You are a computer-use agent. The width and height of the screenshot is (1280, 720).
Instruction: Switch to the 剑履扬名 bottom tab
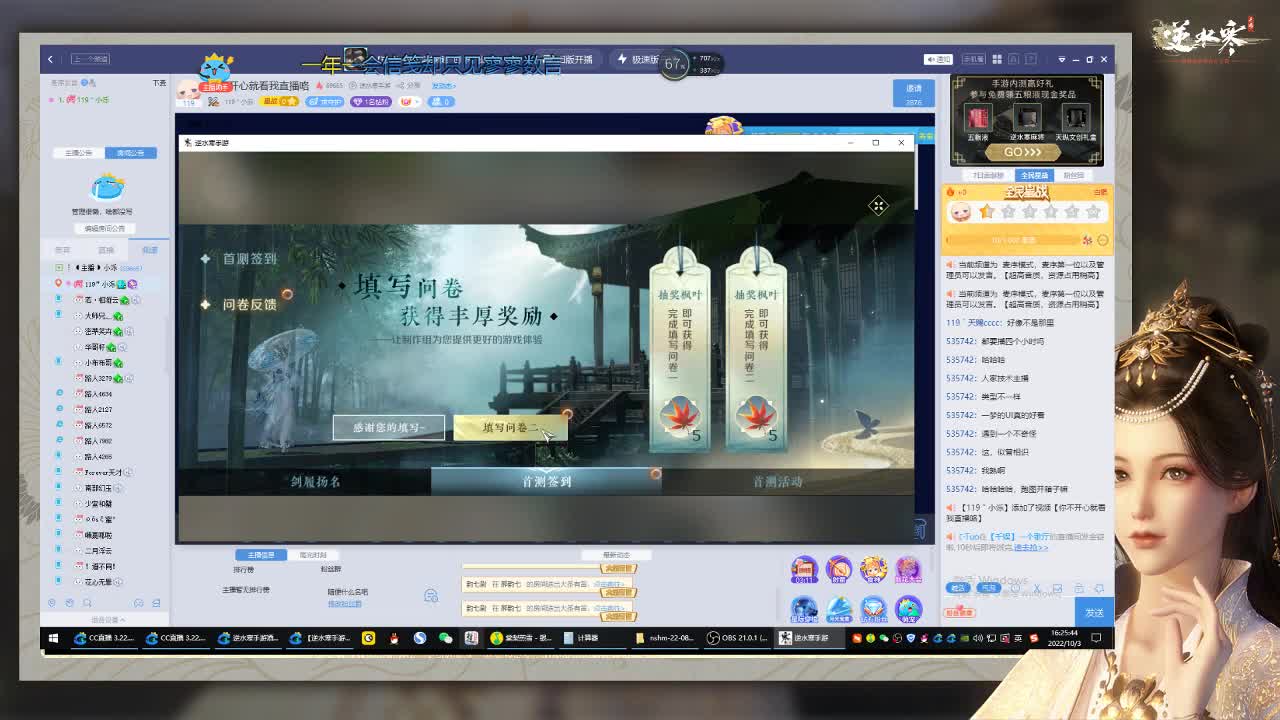click(x=315, y=481)
